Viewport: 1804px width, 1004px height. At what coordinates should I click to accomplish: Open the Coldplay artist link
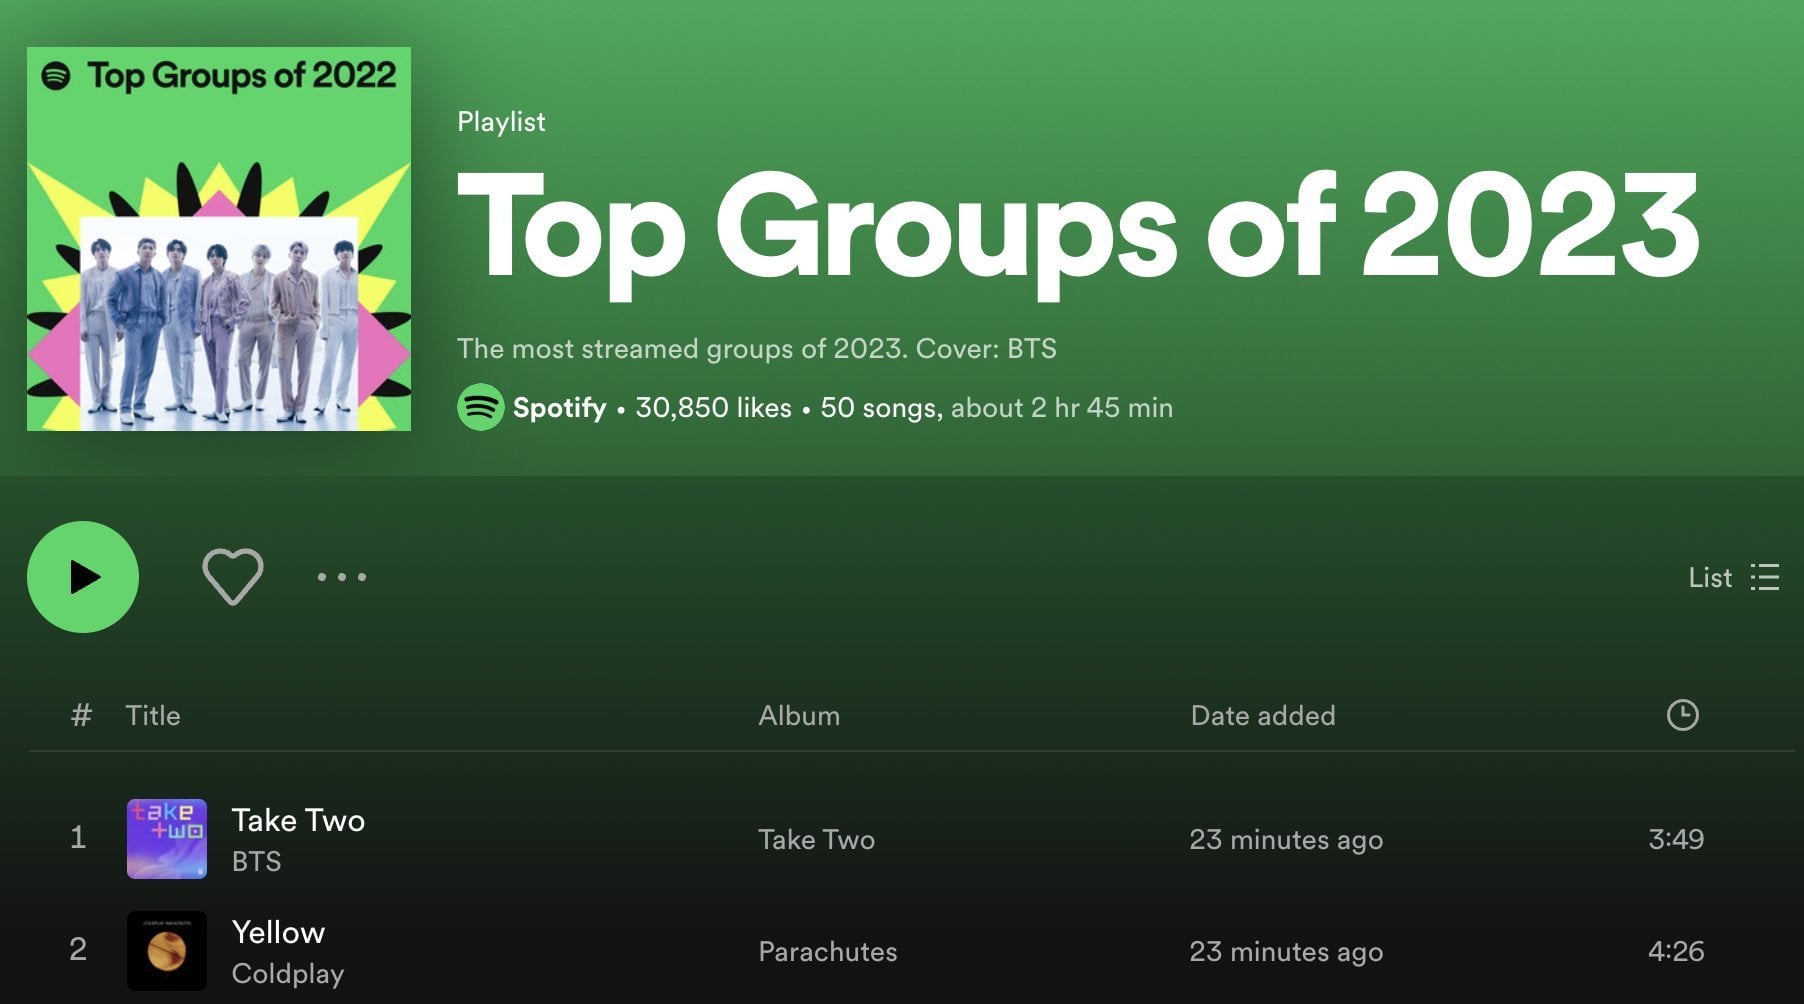tap(288, 973)
